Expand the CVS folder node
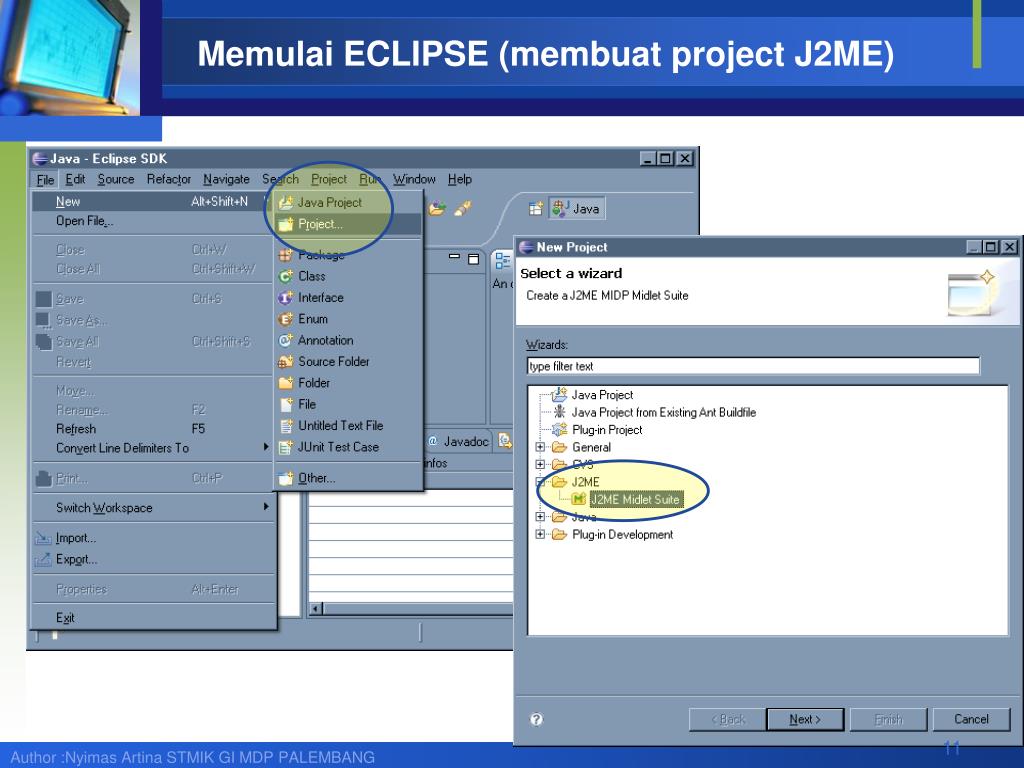This screenshot has height=768, width=1024. (540, 464)
